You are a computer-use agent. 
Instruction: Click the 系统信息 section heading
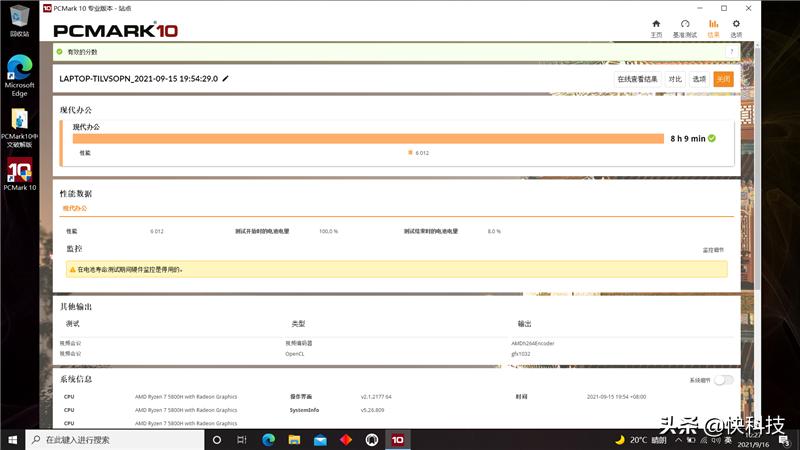pyautogui.click(x=76, y=379)
